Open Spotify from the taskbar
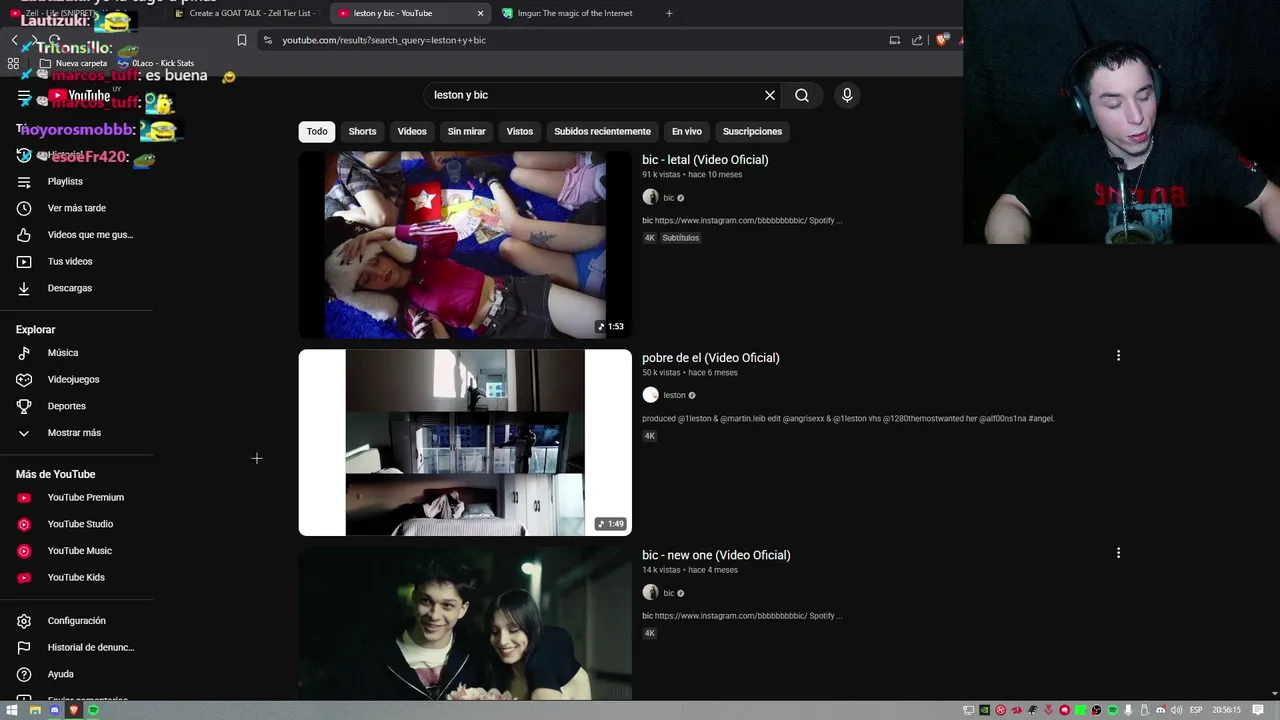The height and width of the screenshot is (720, 1280). [x=93, y=710]
